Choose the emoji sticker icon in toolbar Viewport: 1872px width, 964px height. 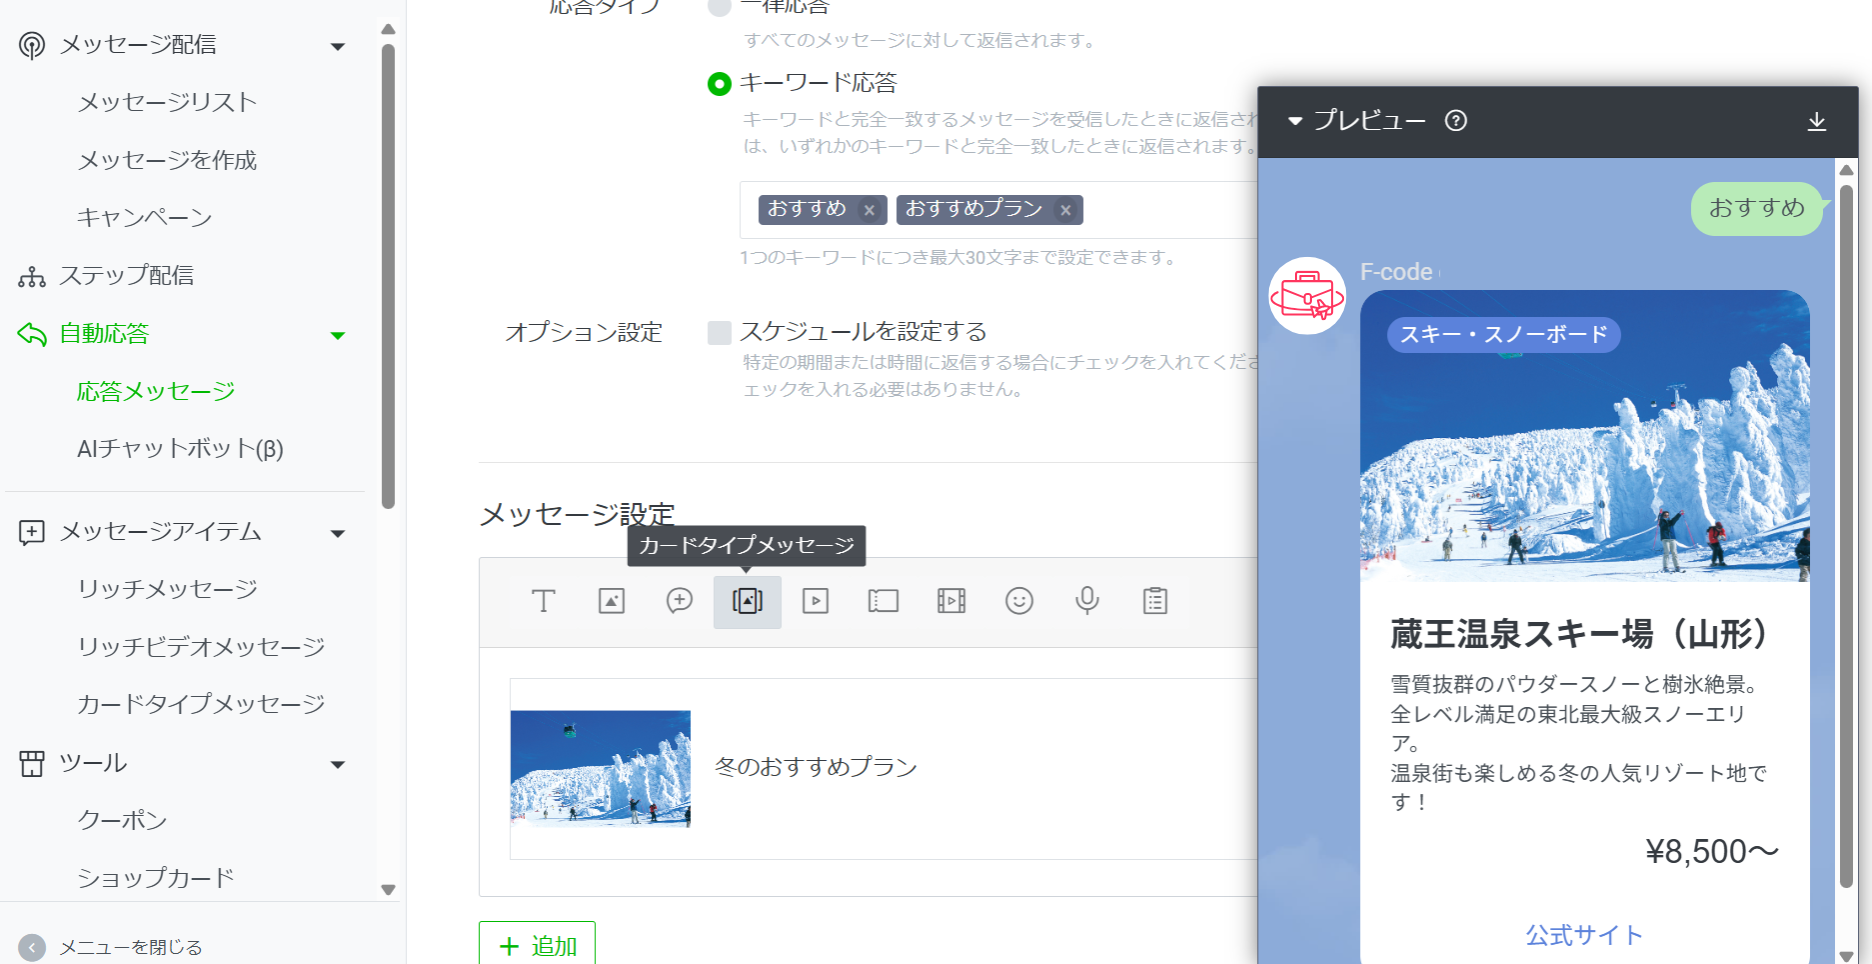pyautogui.click(x=1019, y=601)
